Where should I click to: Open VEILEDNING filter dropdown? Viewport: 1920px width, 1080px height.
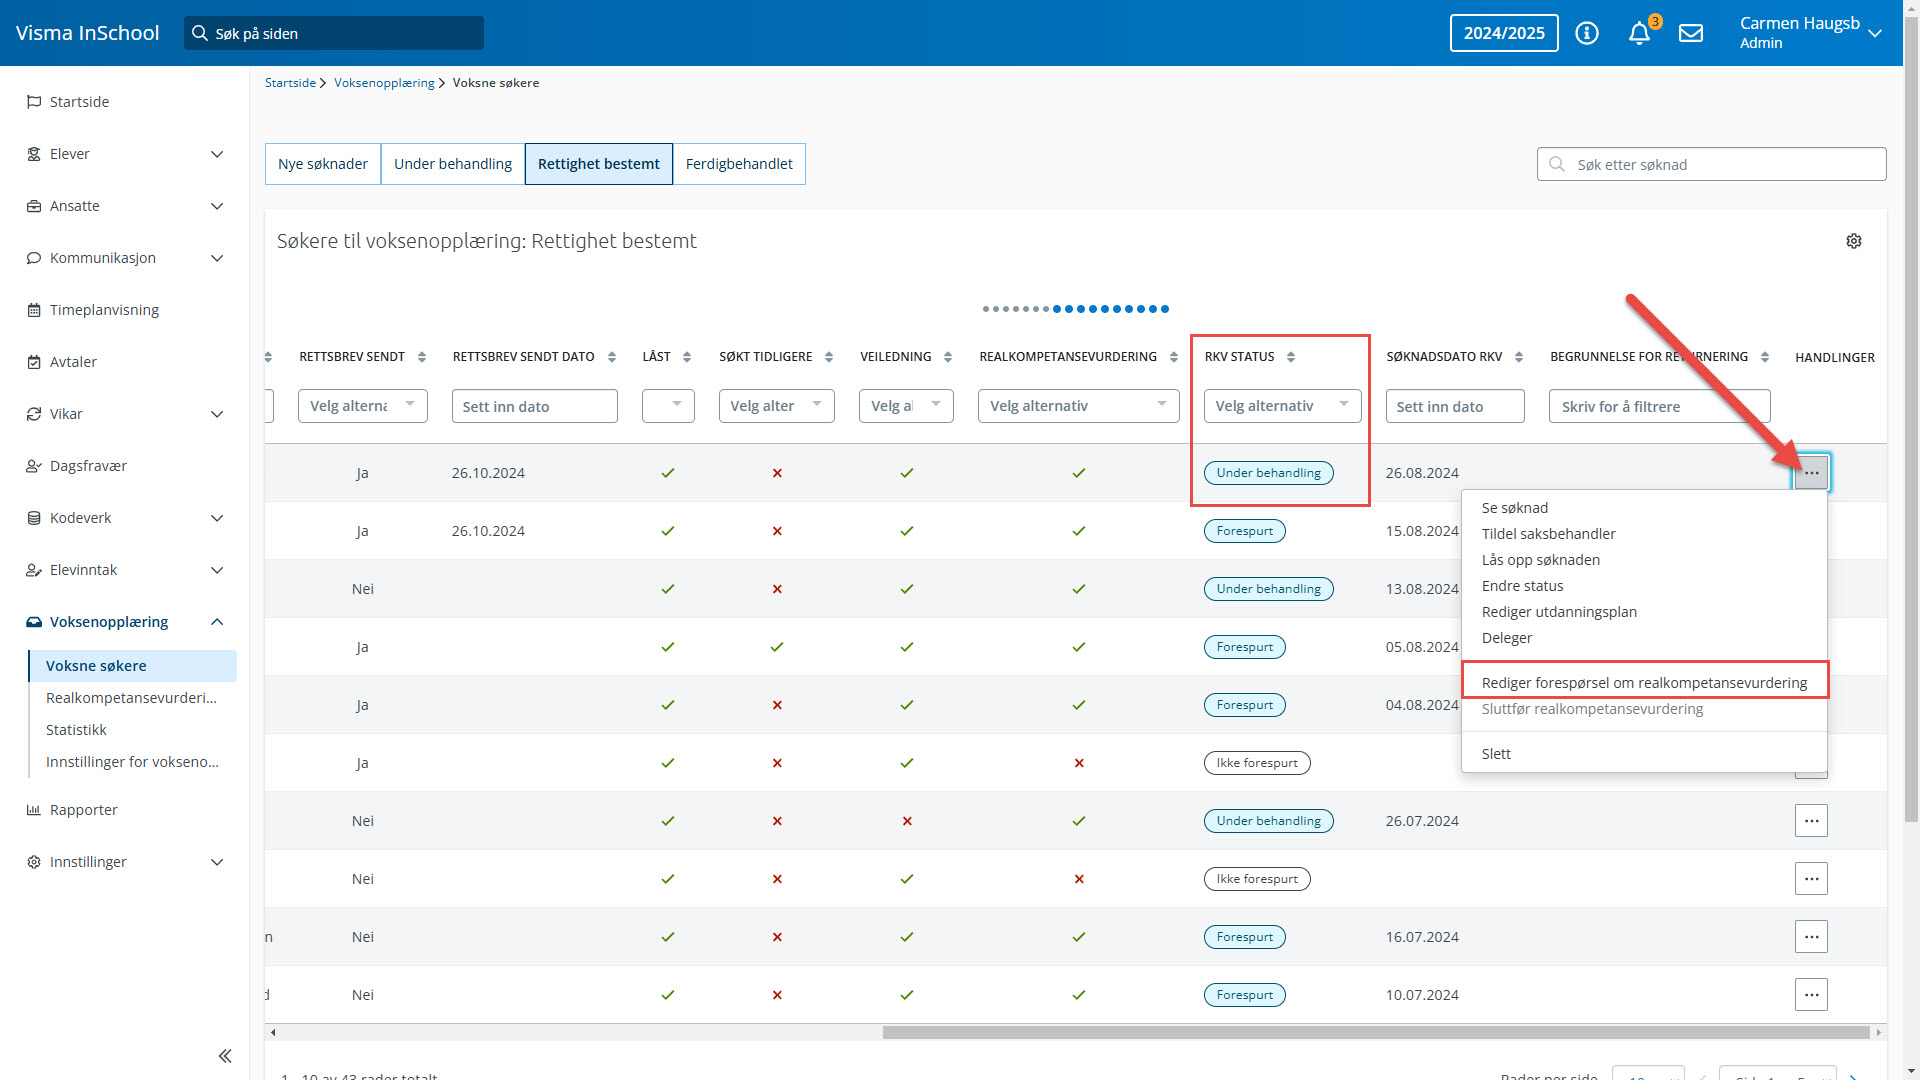coord(906,406)
